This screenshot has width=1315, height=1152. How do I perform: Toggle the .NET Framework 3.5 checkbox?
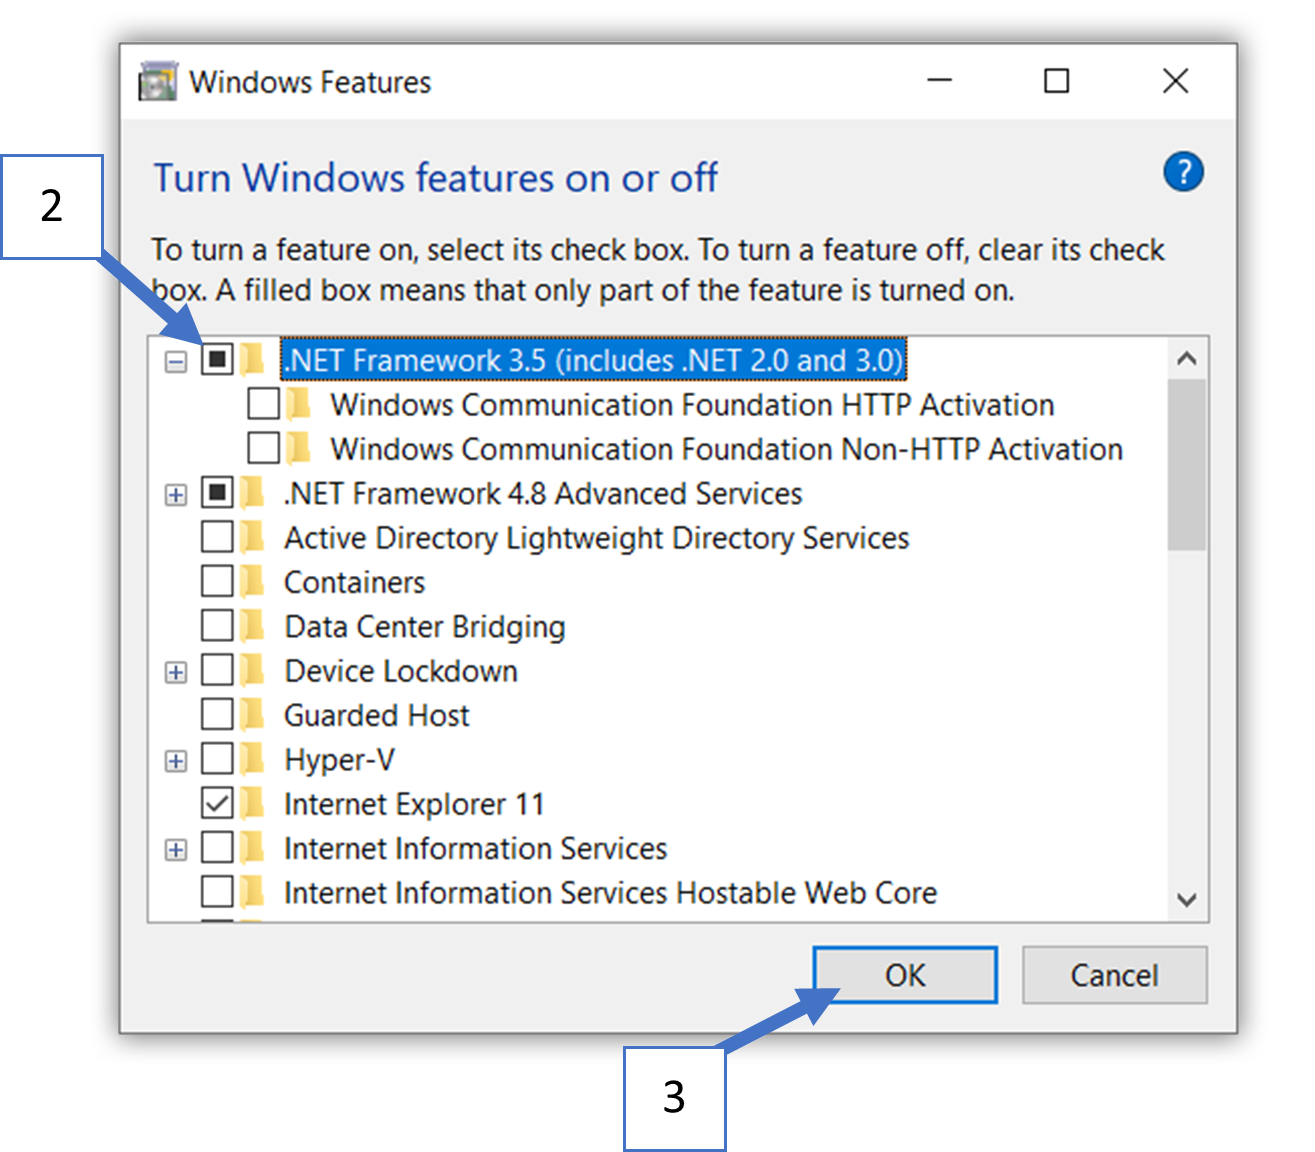click(x=217, y=359)
